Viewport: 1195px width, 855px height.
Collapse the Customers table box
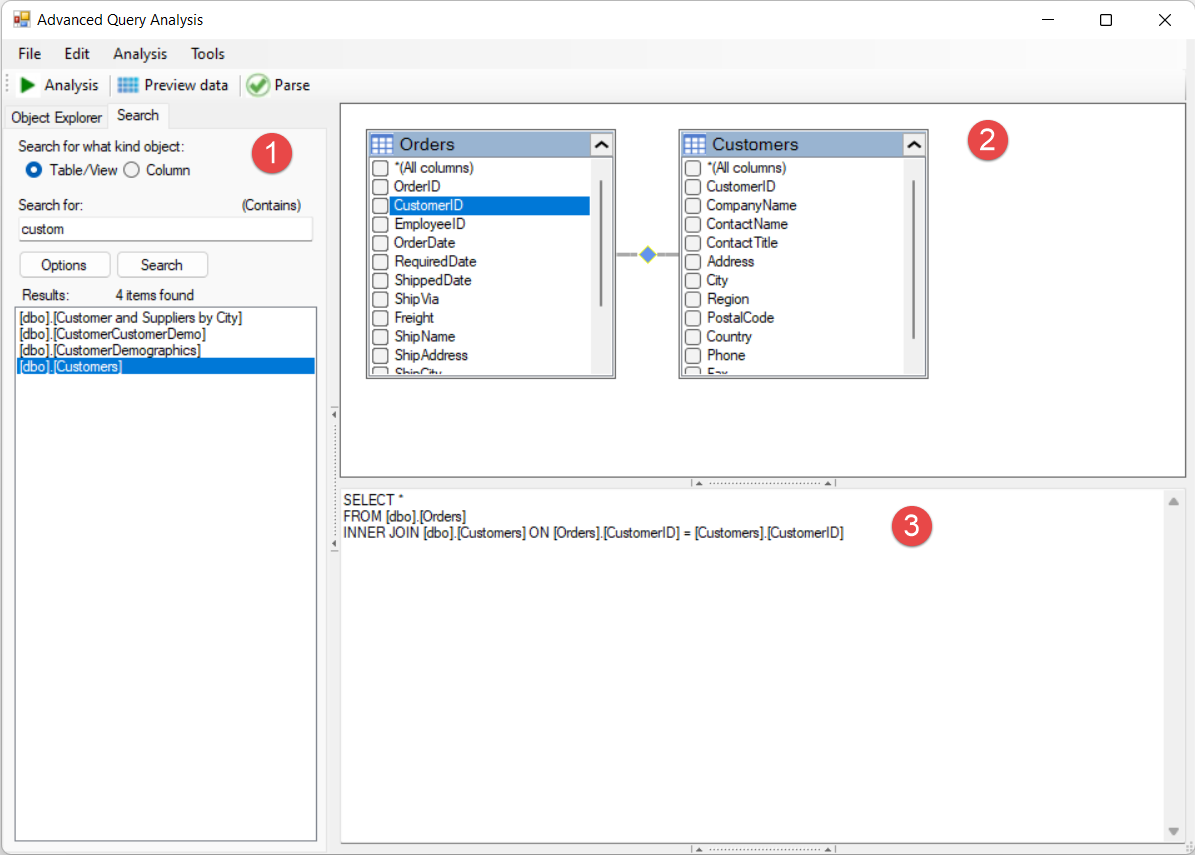pyautogui.click(x=913, y=144)
